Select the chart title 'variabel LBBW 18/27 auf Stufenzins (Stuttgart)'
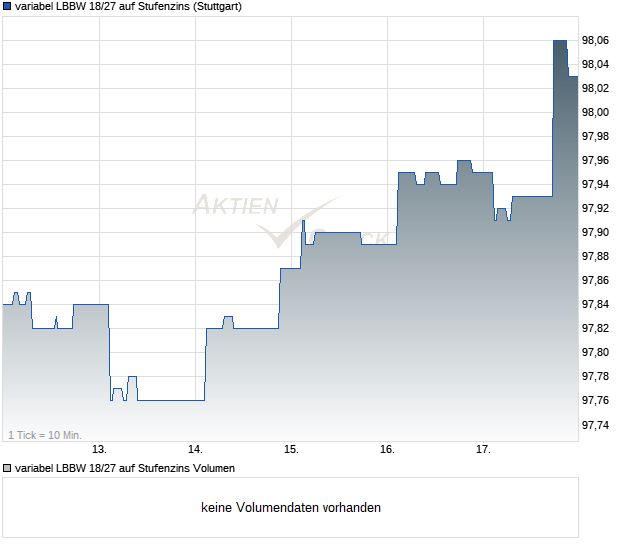This screenshot has width=620, height=546. (128, 7)
